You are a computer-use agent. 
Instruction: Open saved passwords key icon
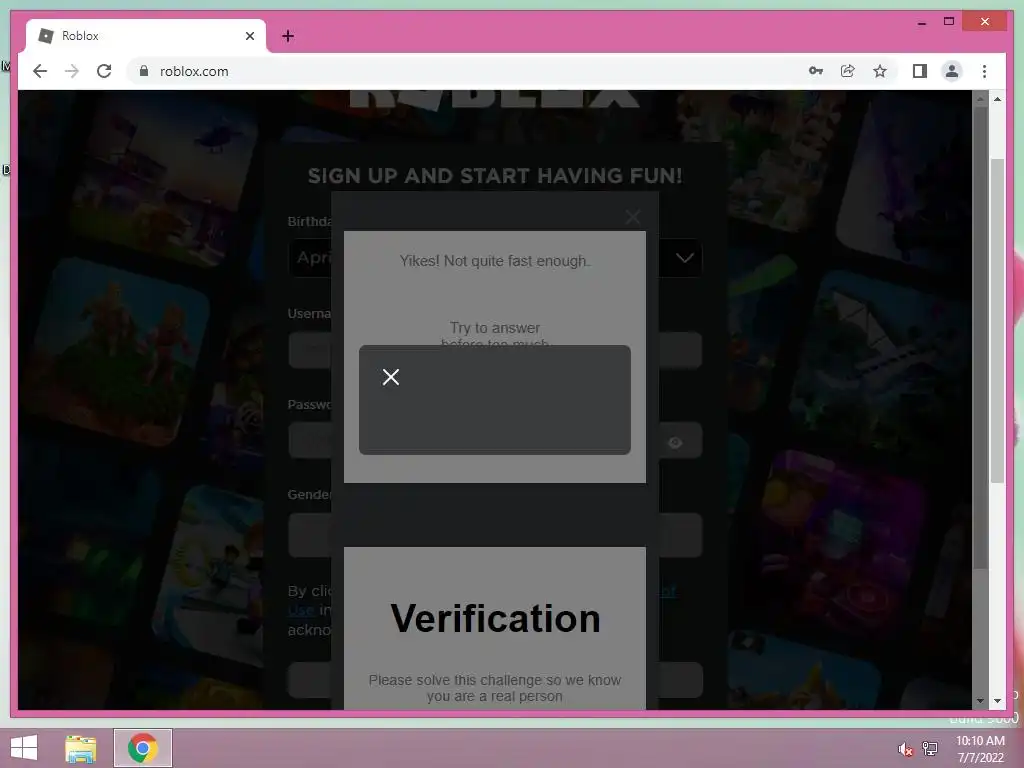[816, 71]
